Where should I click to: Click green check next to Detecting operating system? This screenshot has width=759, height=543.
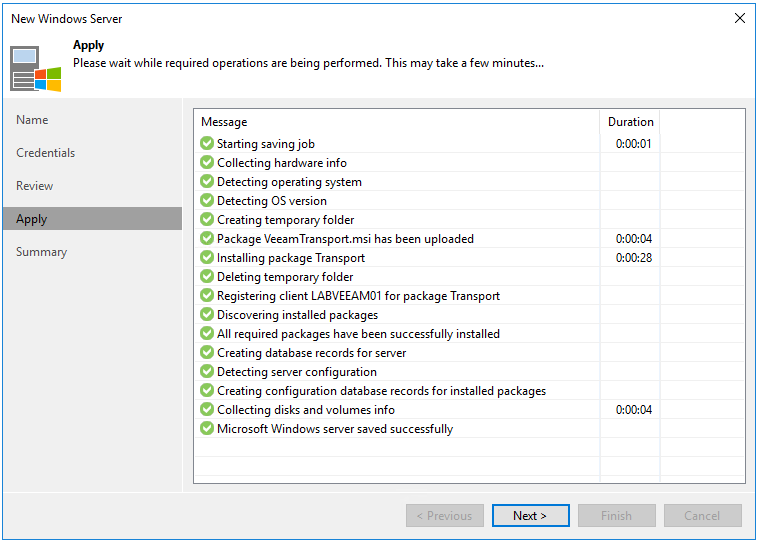coord(207,182)
